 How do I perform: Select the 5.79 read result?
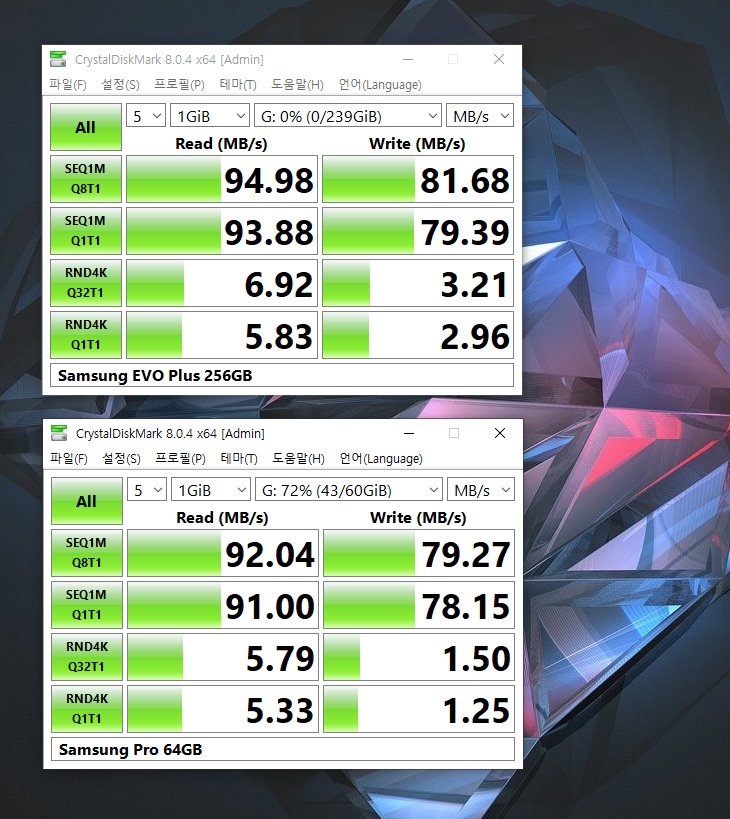(x=223, y=657)
